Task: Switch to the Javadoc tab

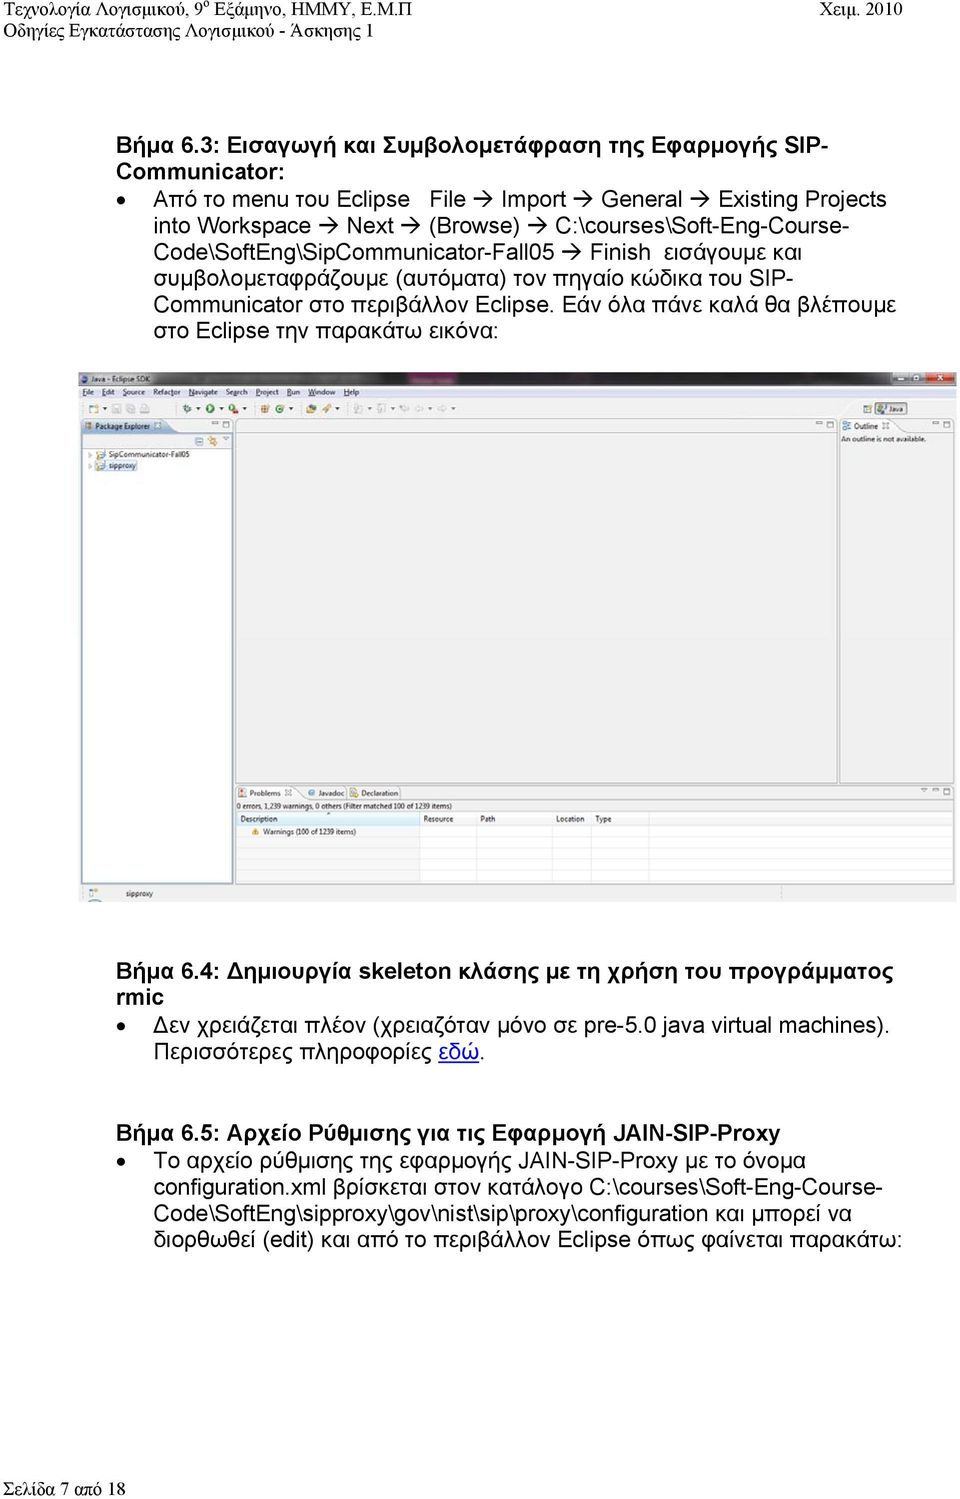Action: click(x=326, y=793)
